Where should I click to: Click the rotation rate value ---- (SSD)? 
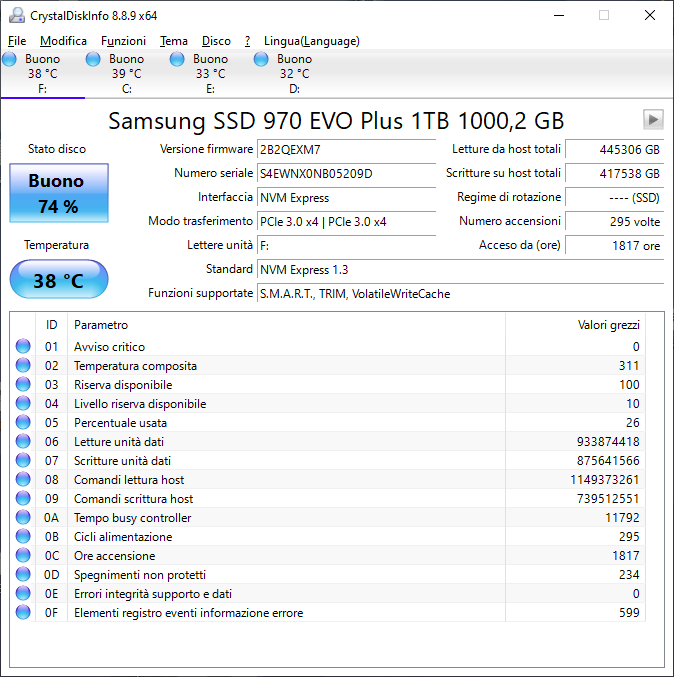click(614, 198)
